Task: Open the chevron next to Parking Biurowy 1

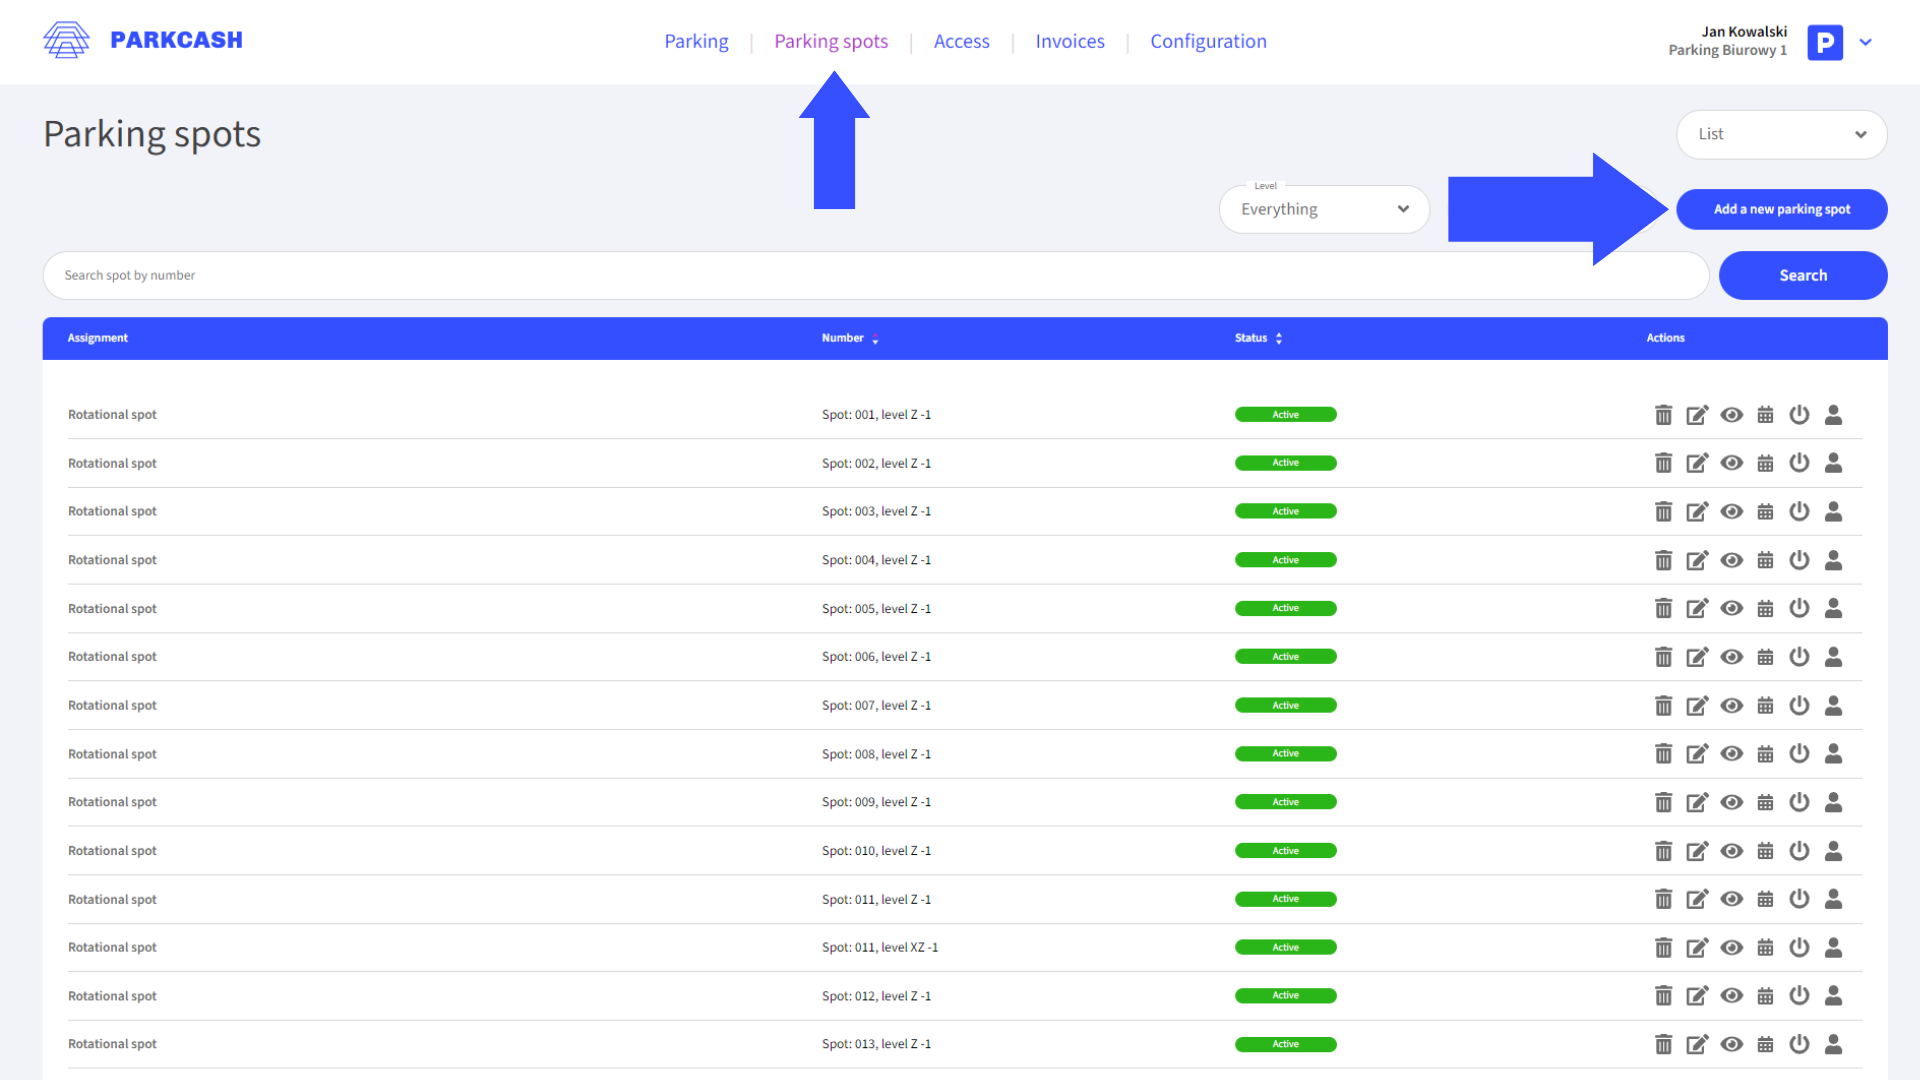Action: (1866, 42)
